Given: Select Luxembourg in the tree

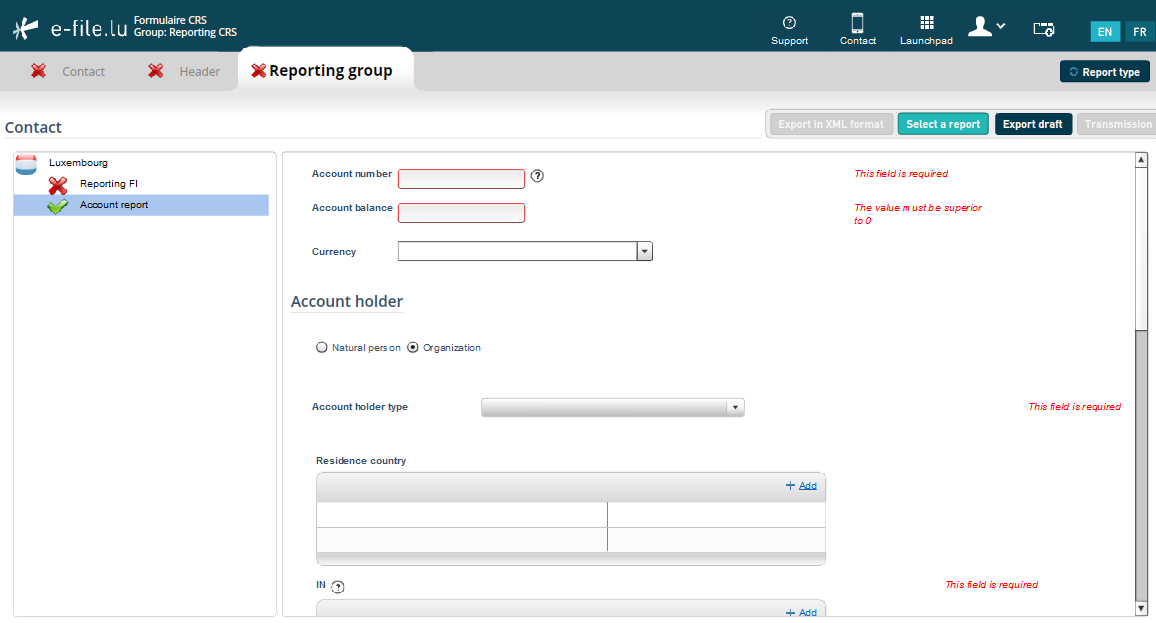Looking at the screenshot, I should point(78,163).
